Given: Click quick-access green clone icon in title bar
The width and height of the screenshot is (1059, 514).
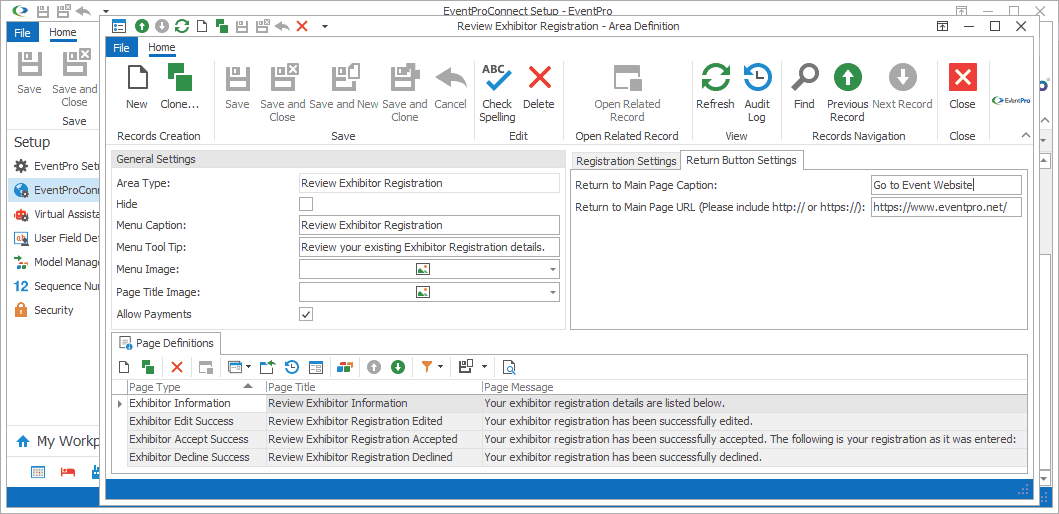Looking at the screenshot, I should coord(222,26).
